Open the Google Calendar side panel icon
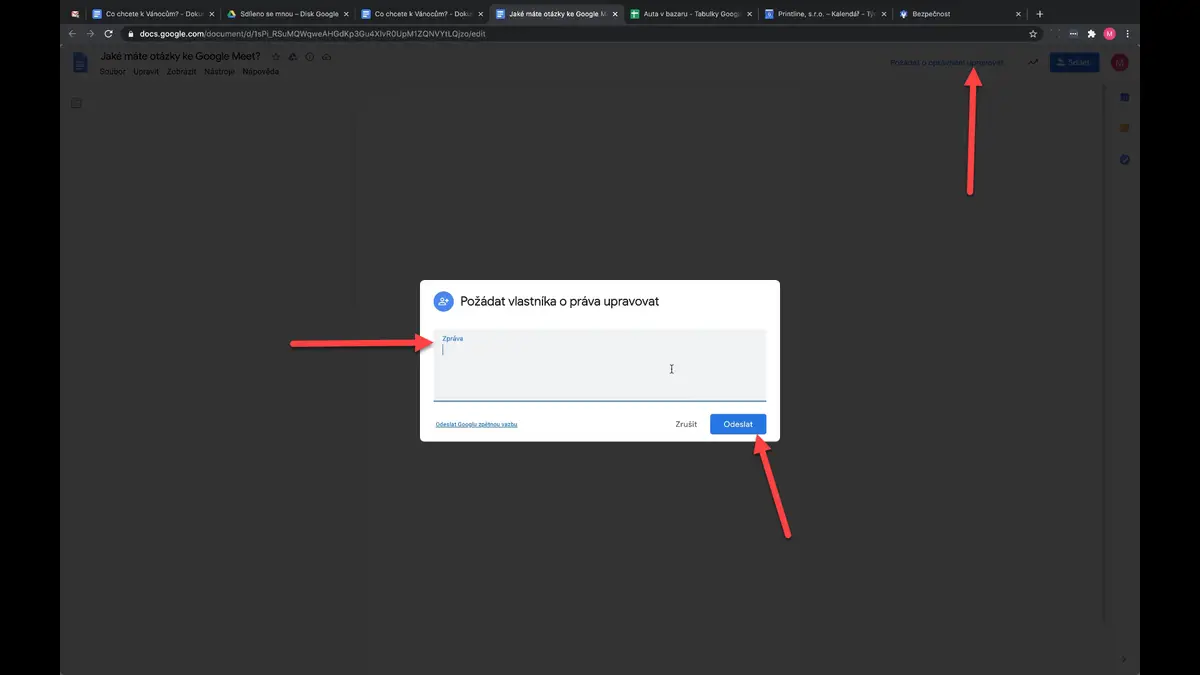This screenshot has width=1200, height=675. pos(1124,97)
